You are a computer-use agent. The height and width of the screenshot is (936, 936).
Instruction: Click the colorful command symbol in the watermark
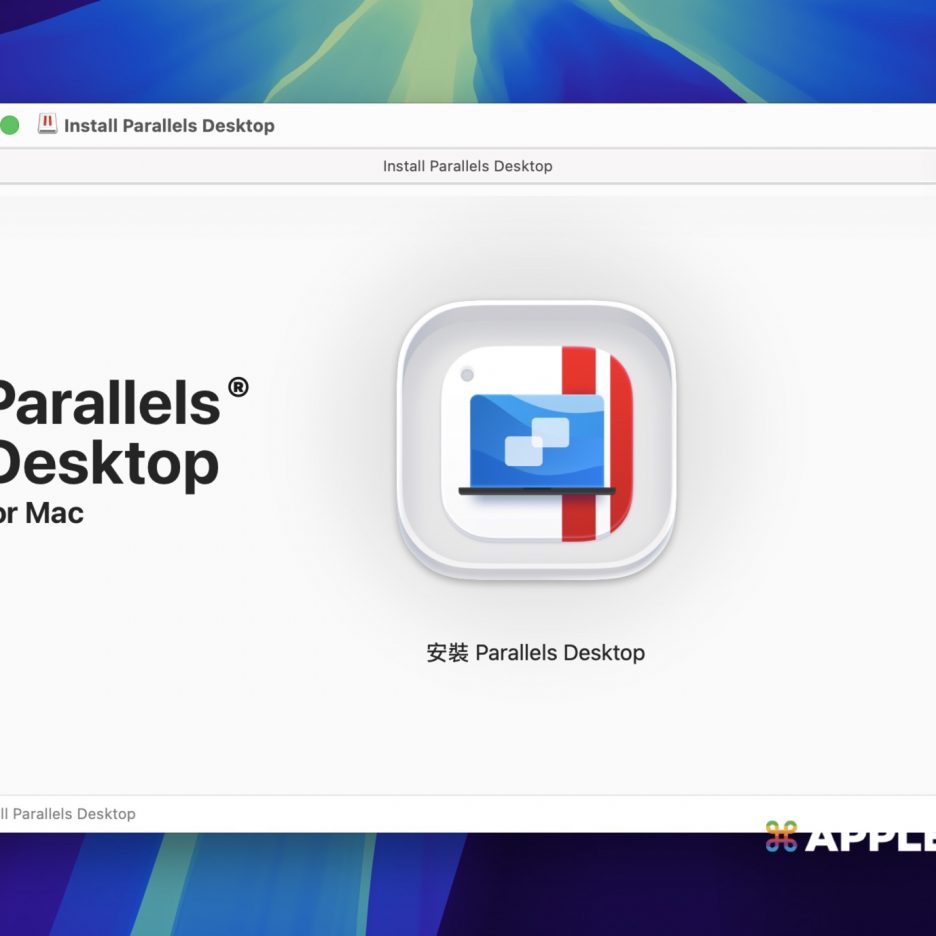point(781,837)
